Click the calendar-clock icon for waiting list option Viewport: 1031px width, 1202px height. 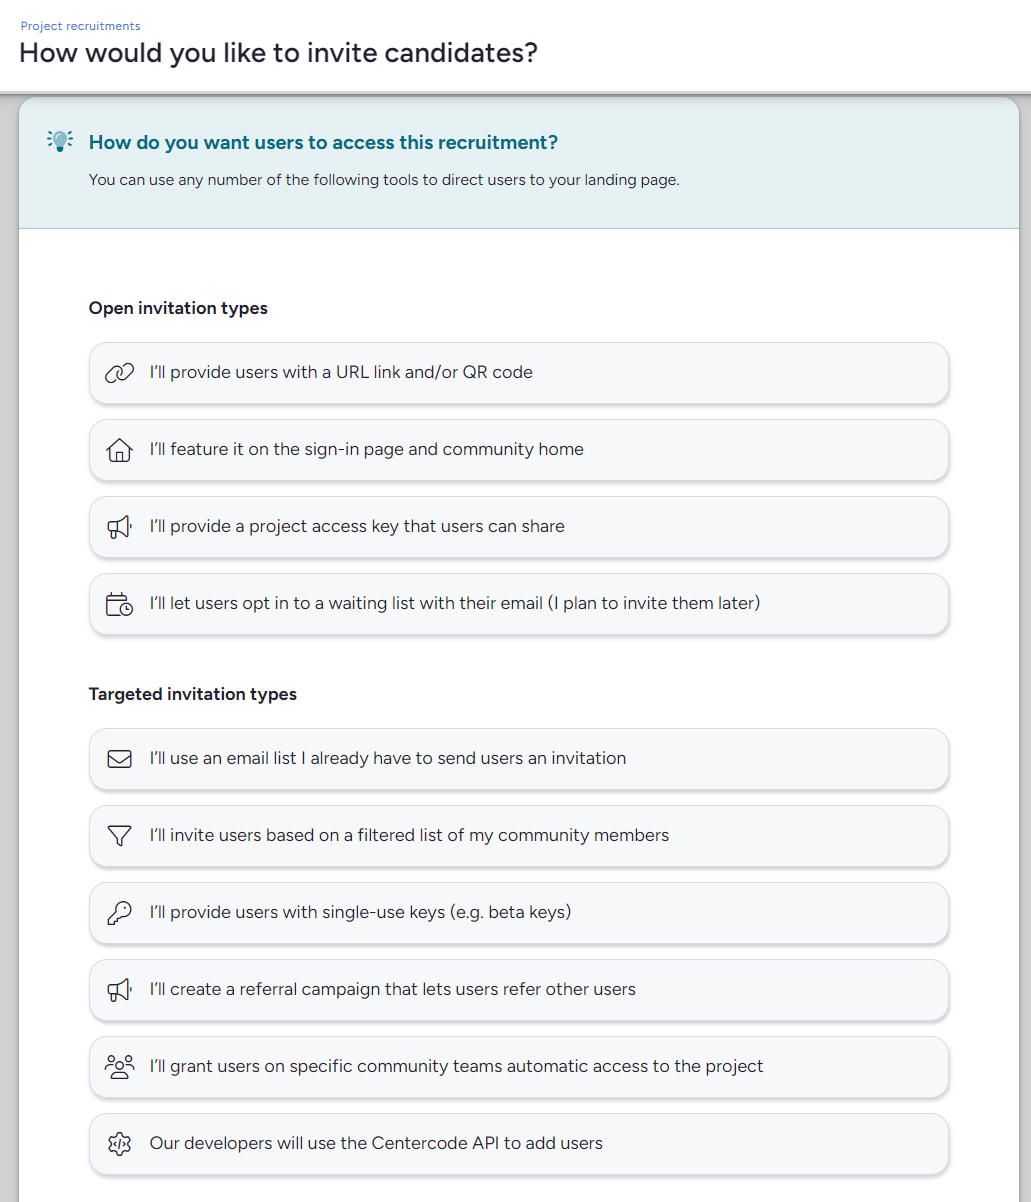(x=120, y=603)
